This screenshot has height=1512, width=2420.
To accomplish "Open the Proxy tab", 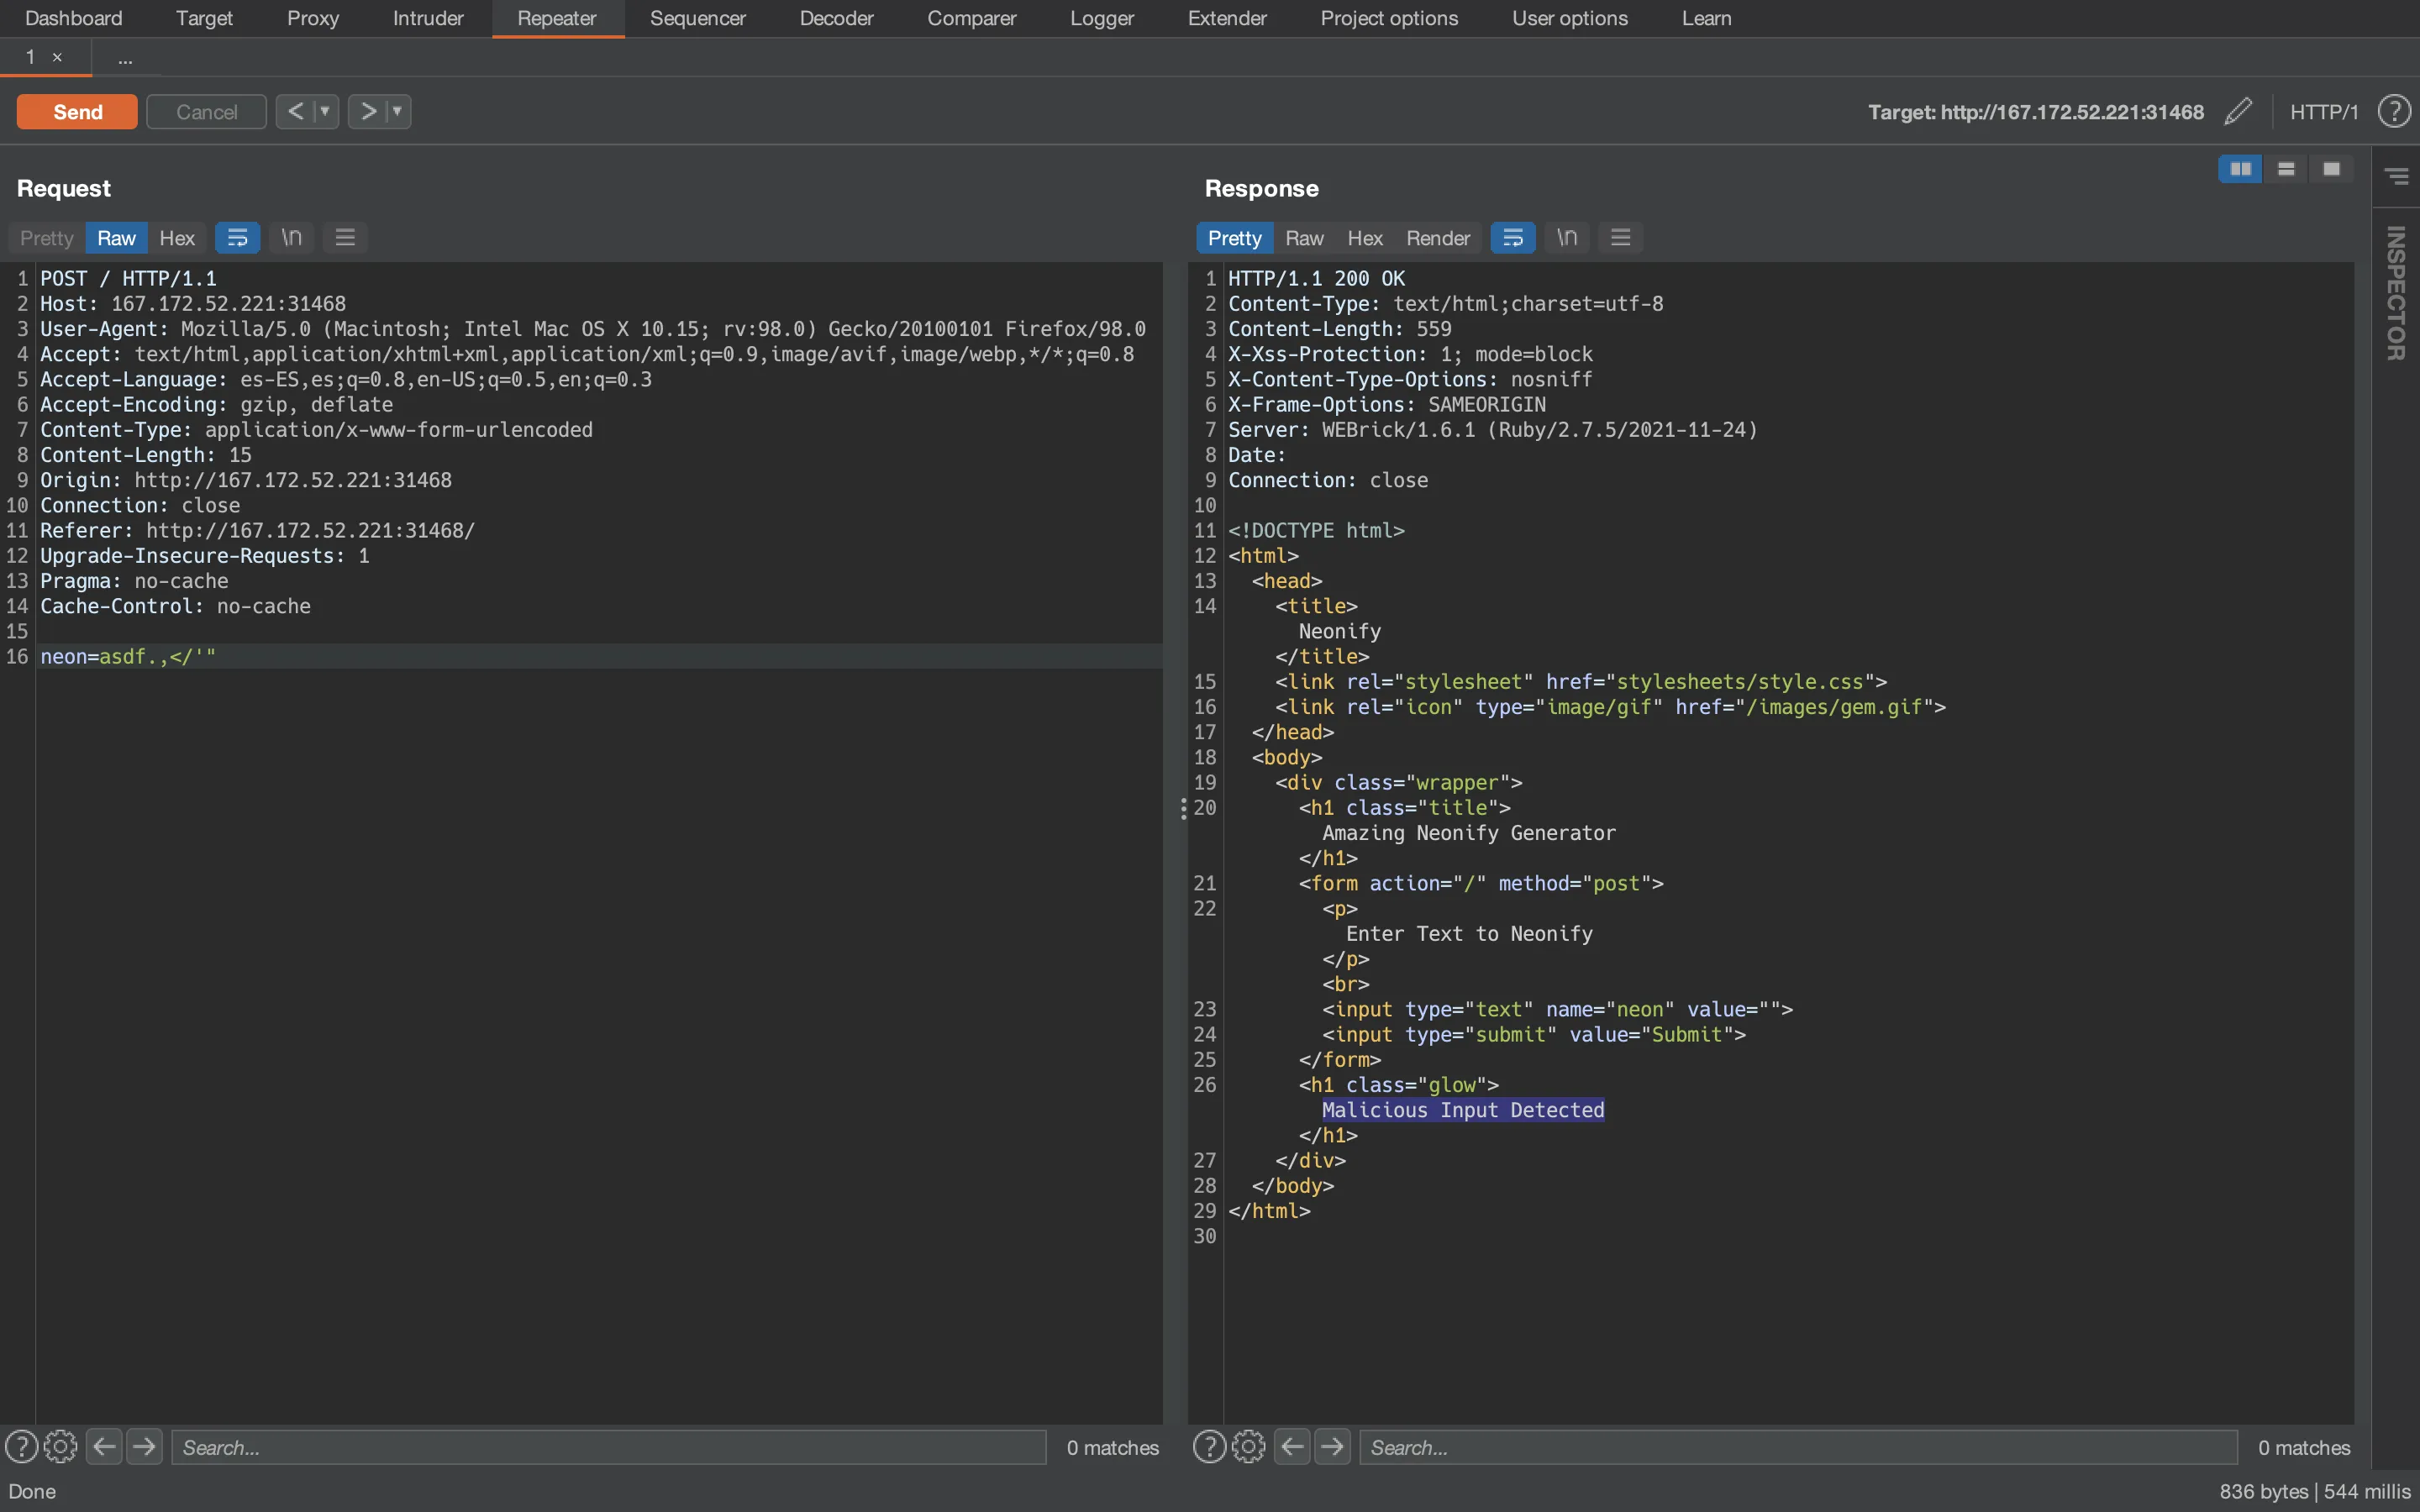I will 313,18.
